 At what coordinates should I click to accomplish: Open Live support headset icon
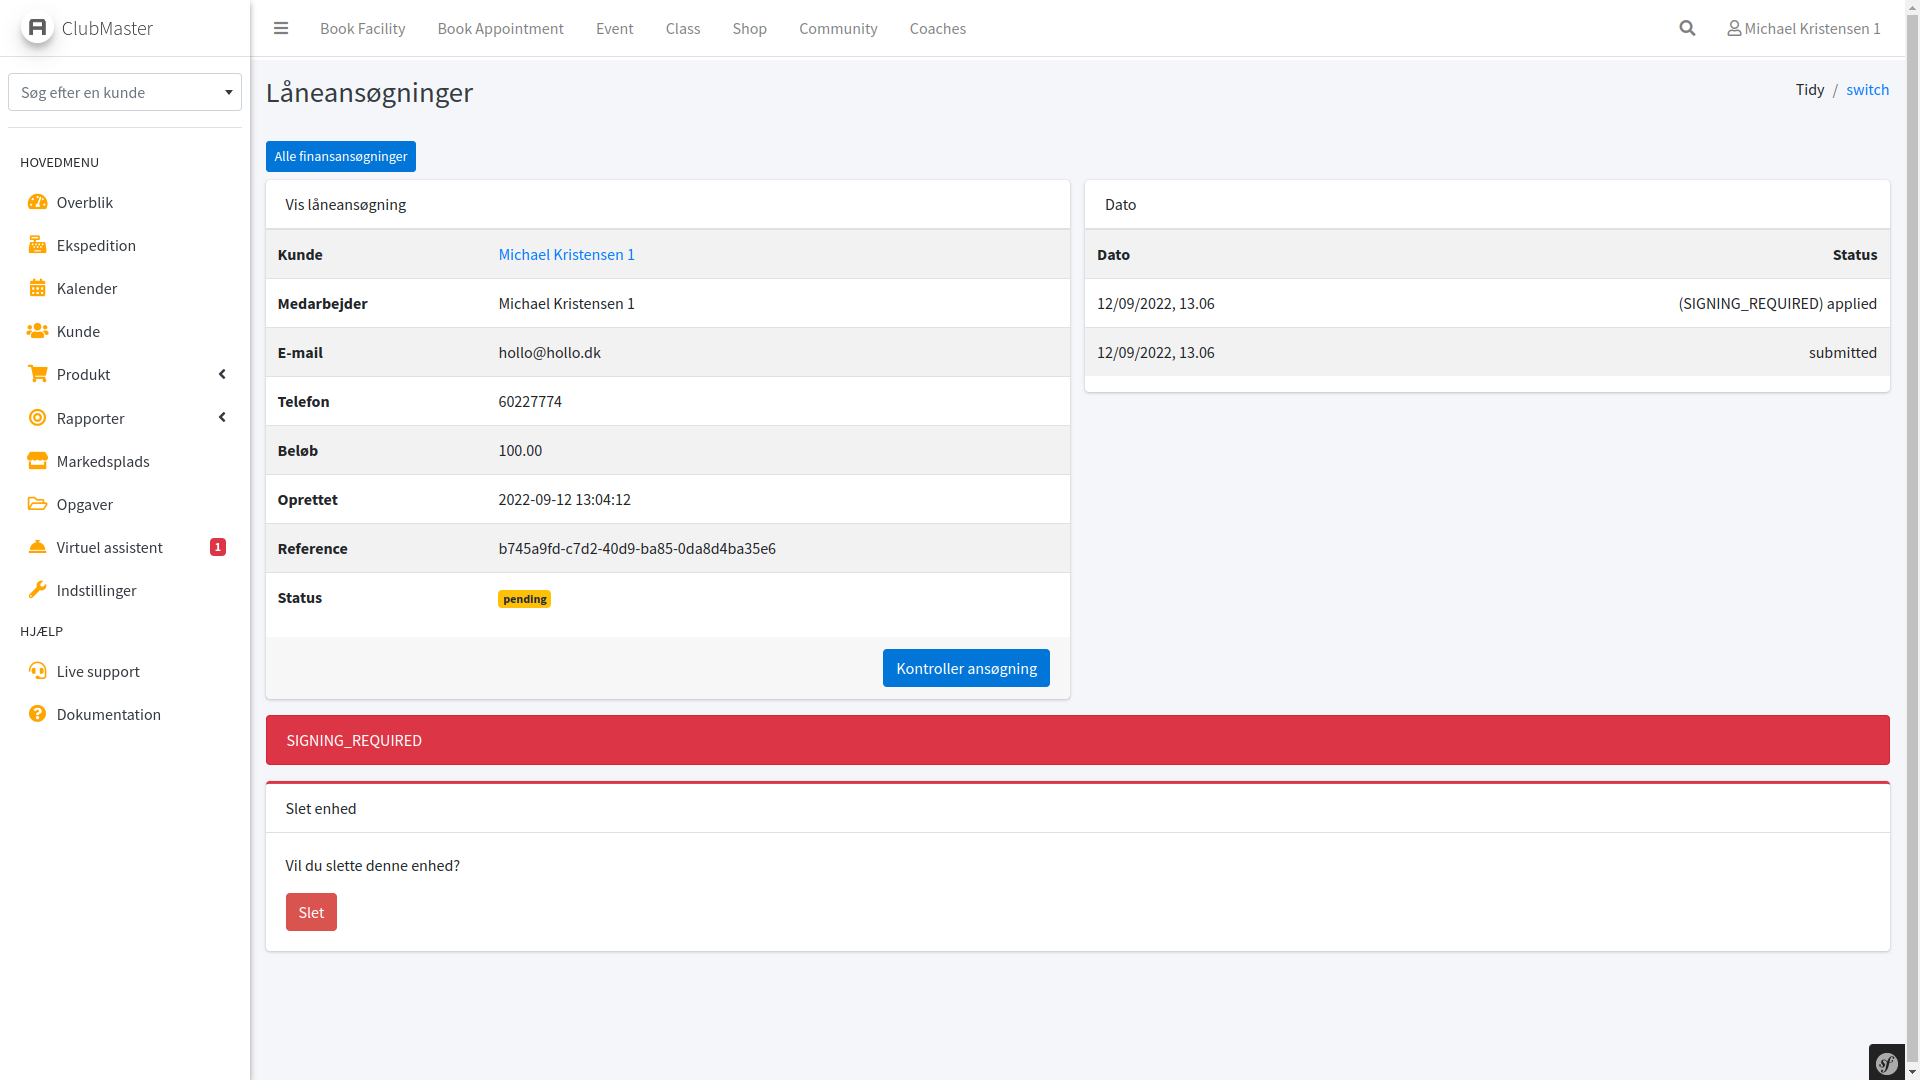[37, 671]
